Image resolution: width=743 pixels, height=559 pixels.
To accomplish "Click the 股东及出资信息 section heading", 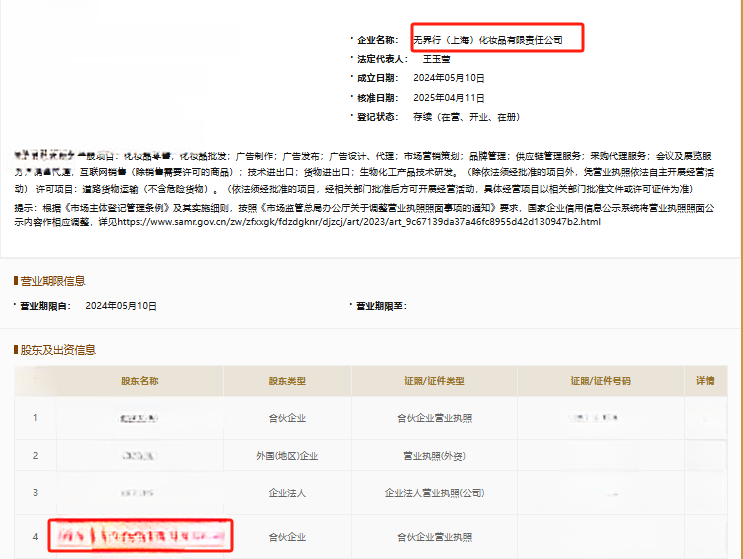I will point(58,350).
